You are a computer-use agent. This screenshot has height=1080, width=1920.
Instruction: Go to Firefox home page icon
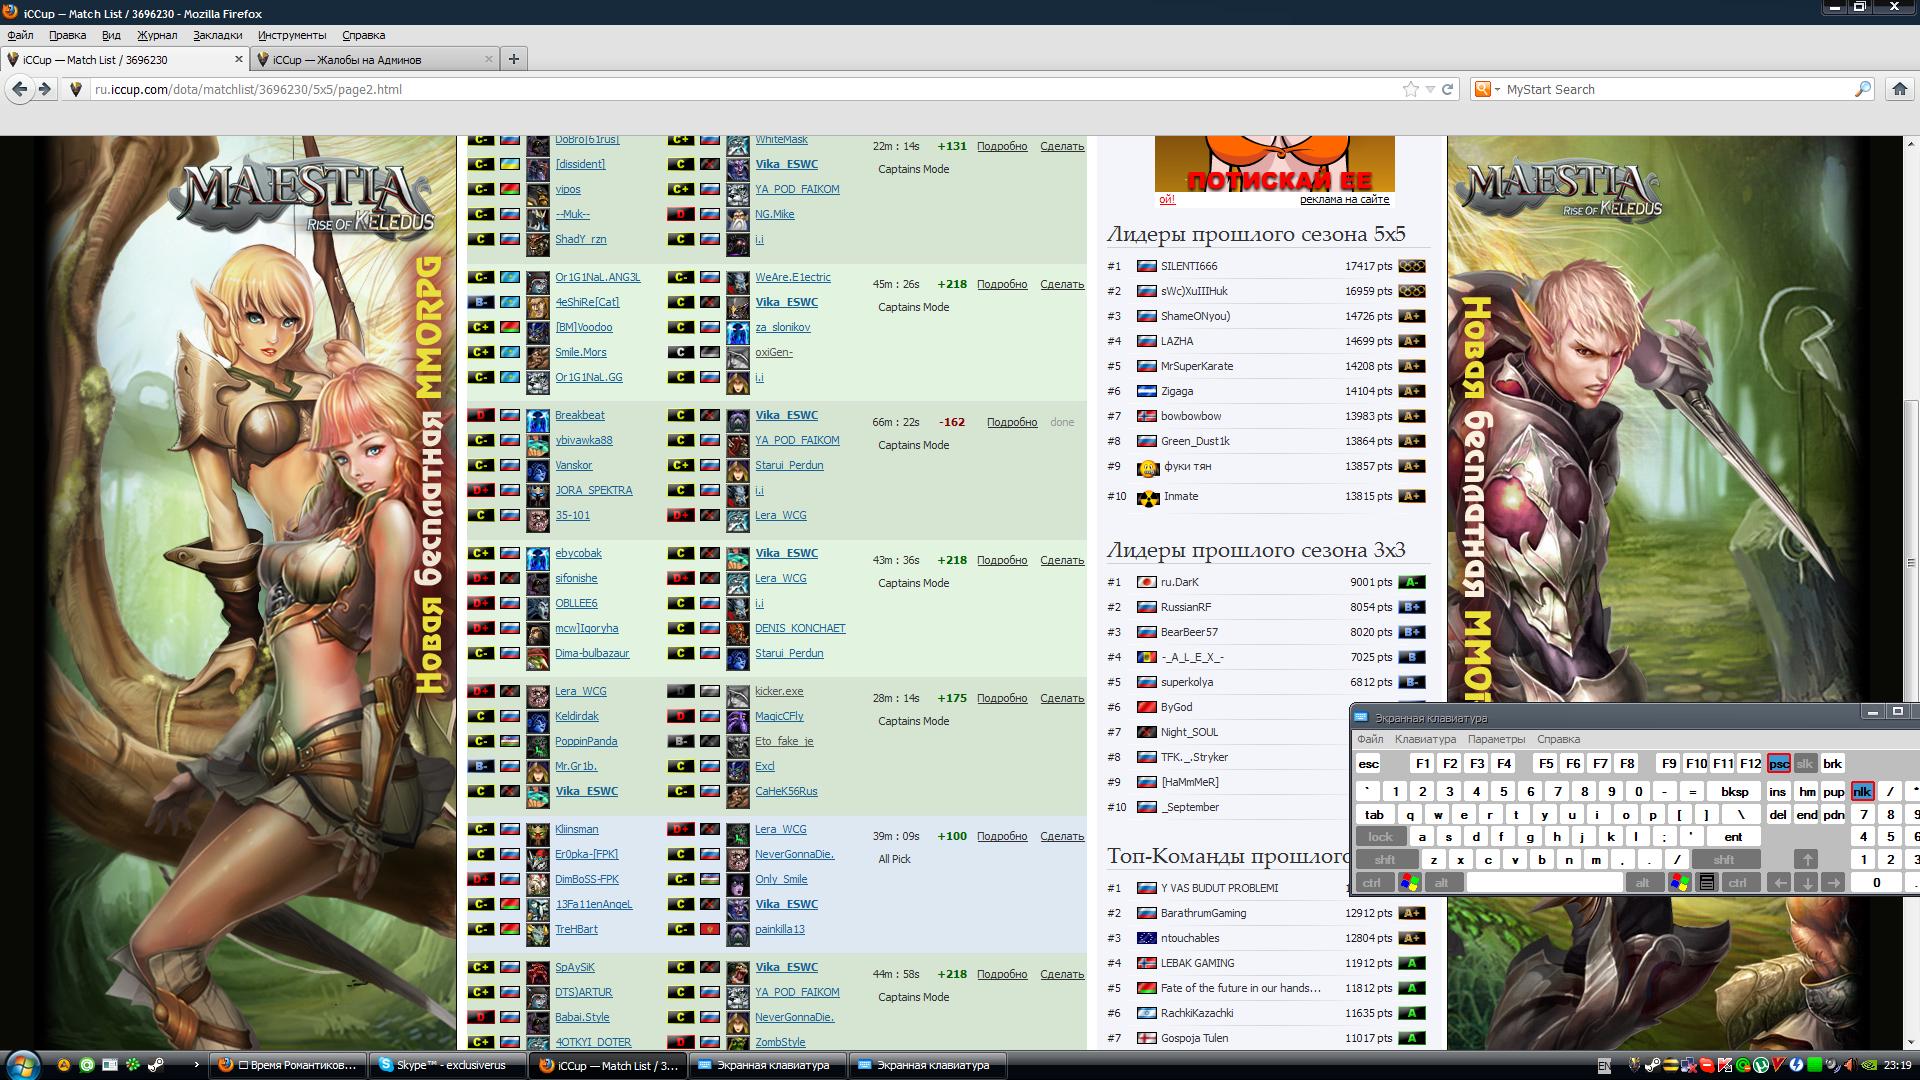tap(1899, 89)
